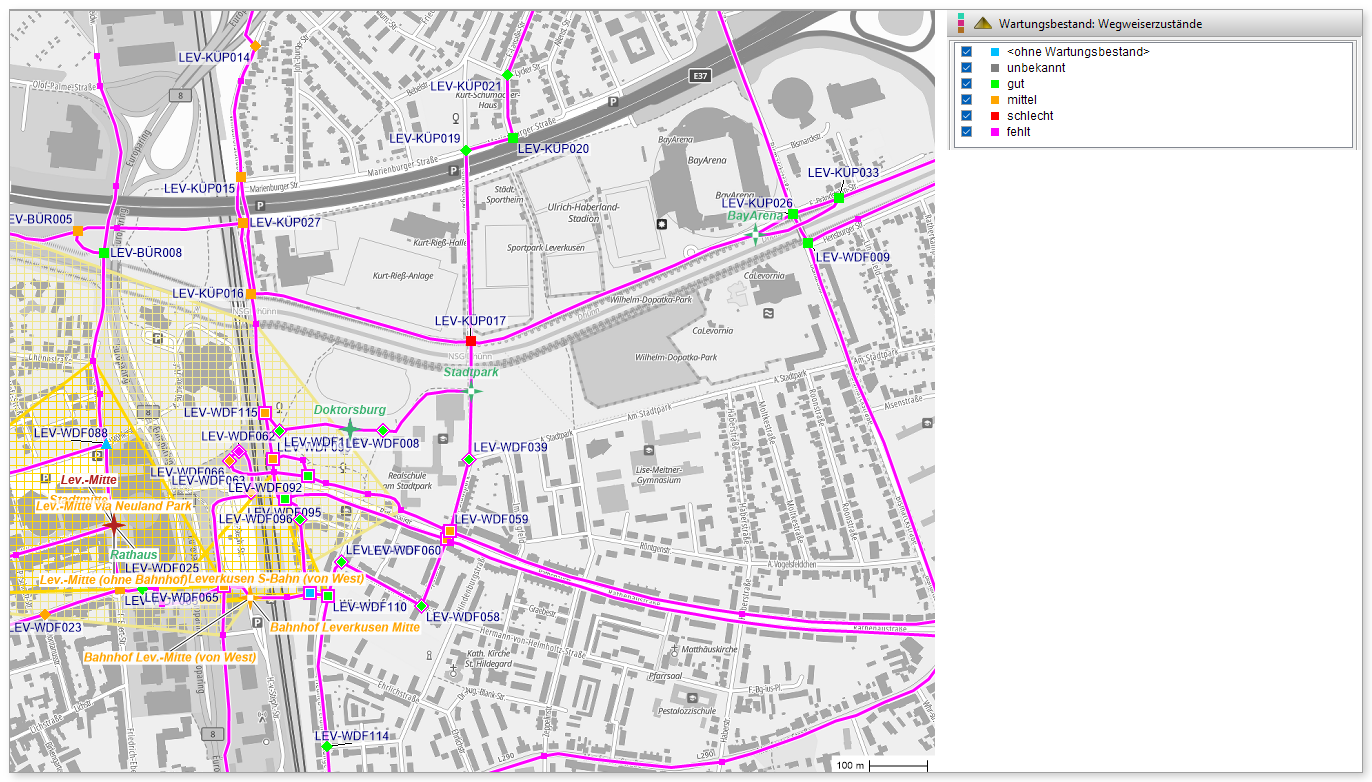Image resolution: width=1372 pixels, height=782 pixels.
Task: Click the red square marker at LEV-KÜP017
Action: pos(471,341)
